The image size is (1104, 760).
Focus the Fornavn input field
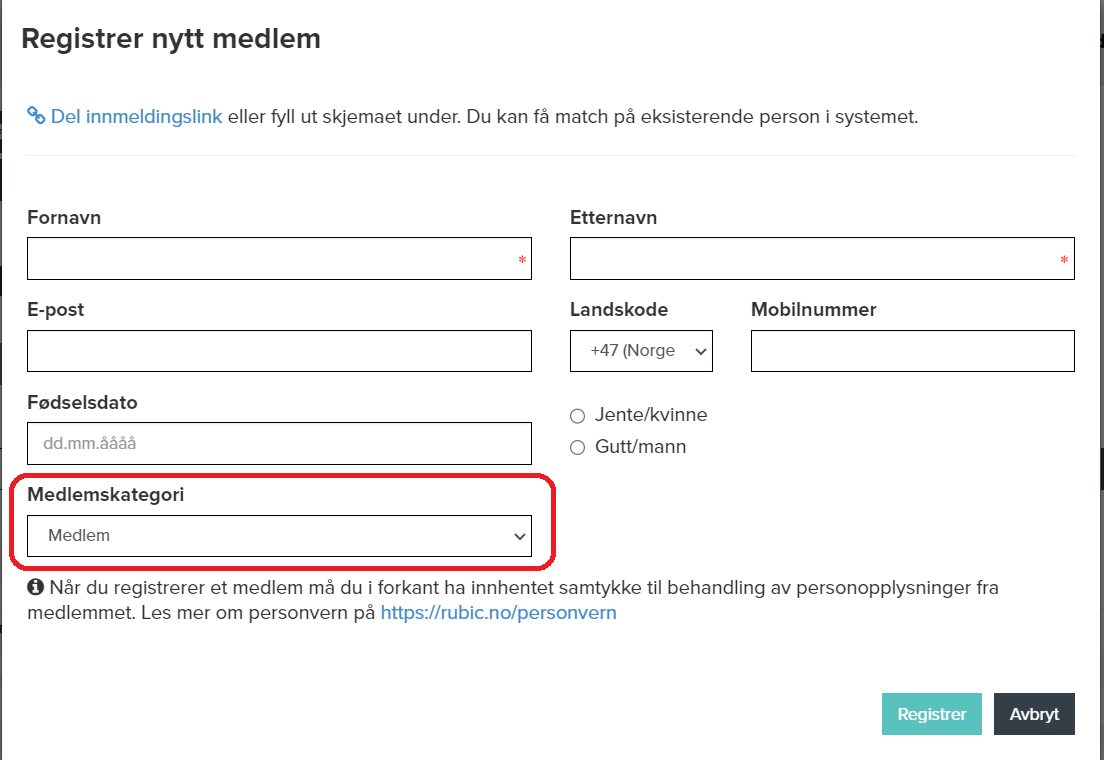[280, 258]
